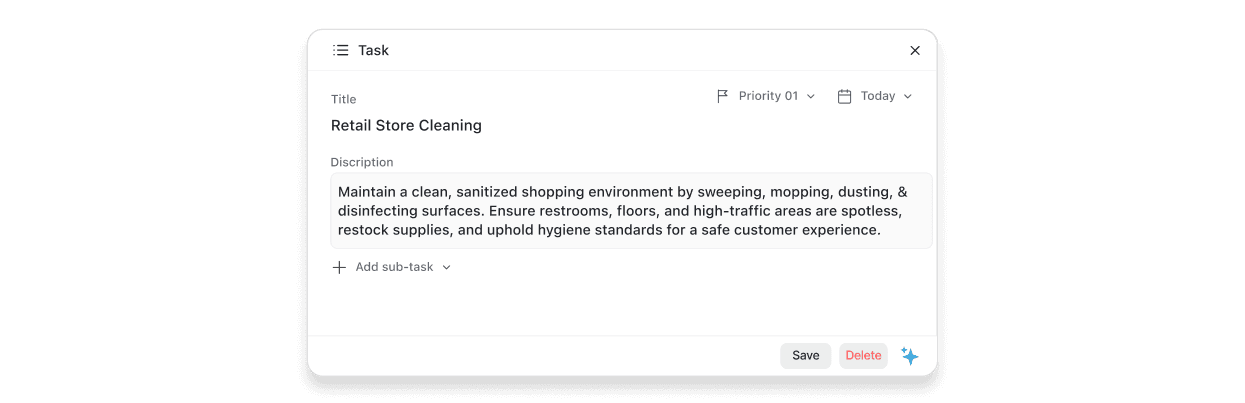This screenshot has width=1245, height=403.
Task: Expand the Add sub-task chevron
Action: point(447,268)
